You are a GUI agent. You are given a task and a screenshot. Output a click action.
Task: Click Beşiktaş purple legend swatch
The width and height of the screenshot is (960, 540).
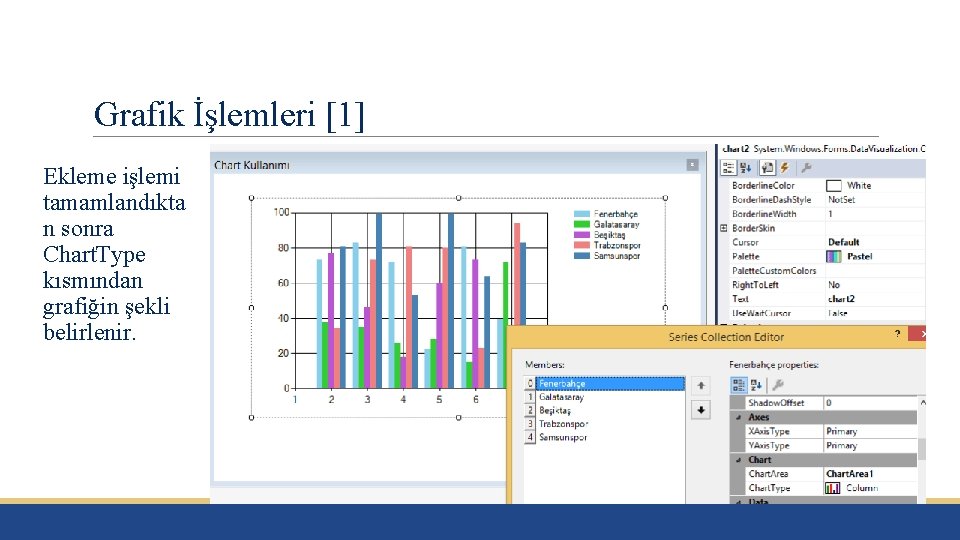[582, 235]
